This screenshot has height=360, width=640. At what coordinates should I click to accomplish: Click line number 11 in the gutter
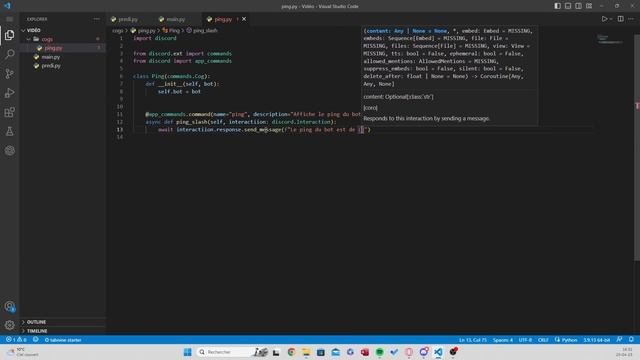click(x=120, y=114)
